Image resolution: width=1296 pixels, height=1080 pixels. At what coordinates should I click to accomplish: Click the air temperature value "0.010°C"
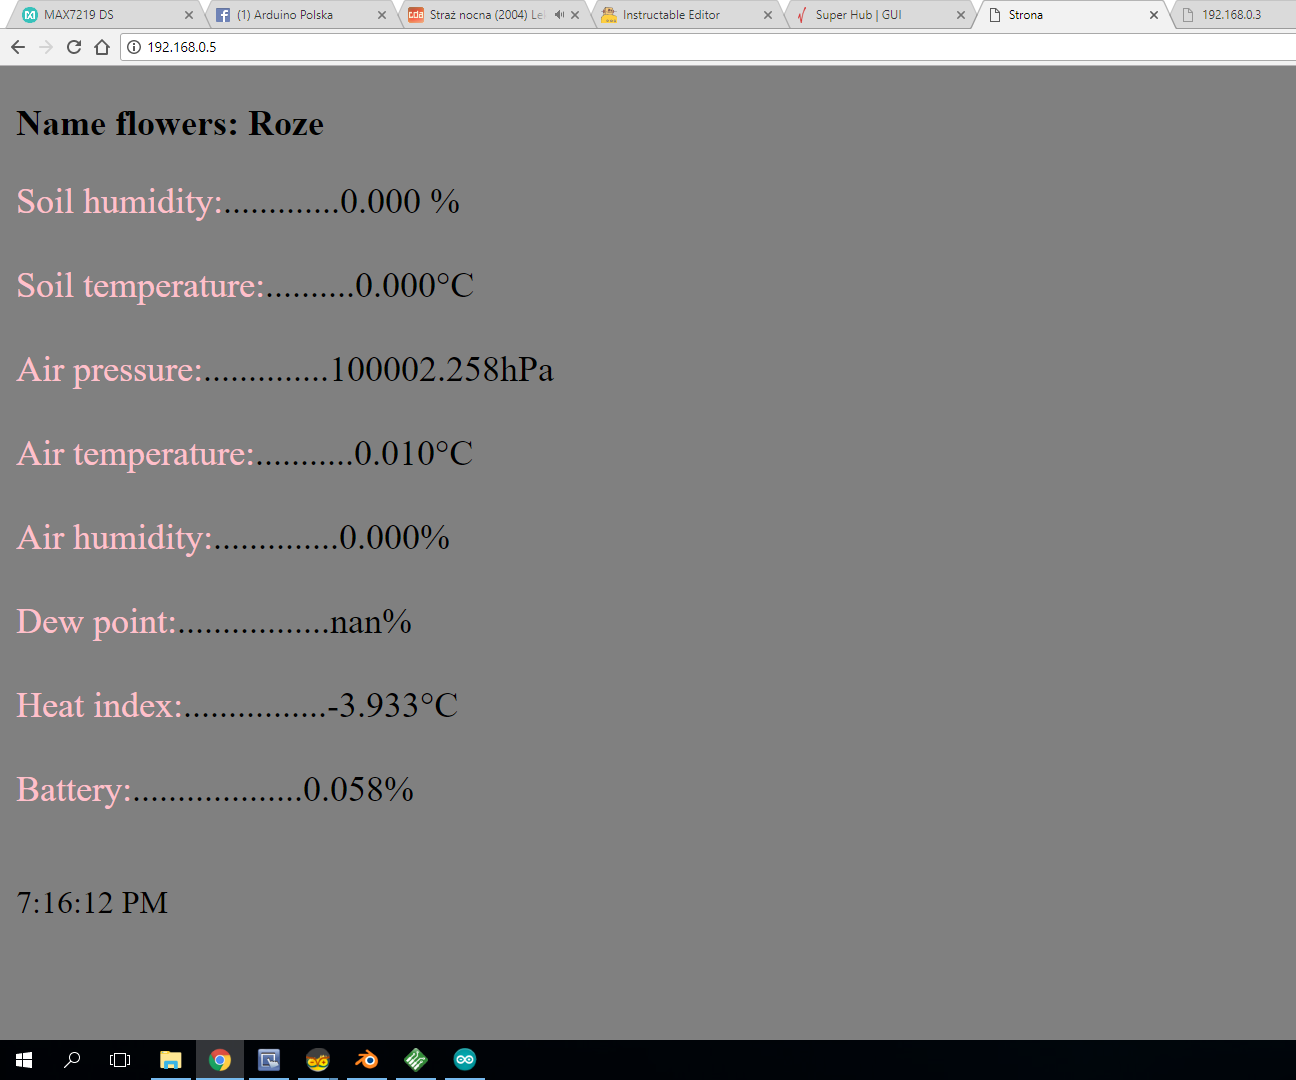click(x=414, y=454)
